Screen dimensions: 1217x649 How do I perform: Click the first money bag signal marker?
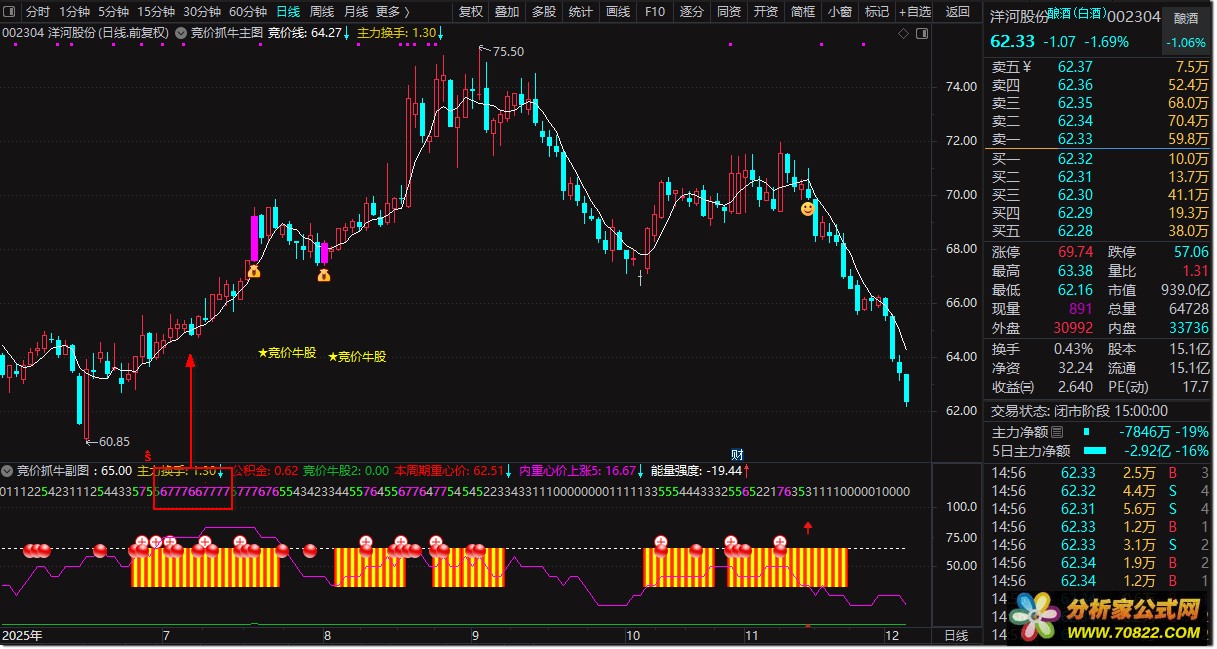point(254,270)
